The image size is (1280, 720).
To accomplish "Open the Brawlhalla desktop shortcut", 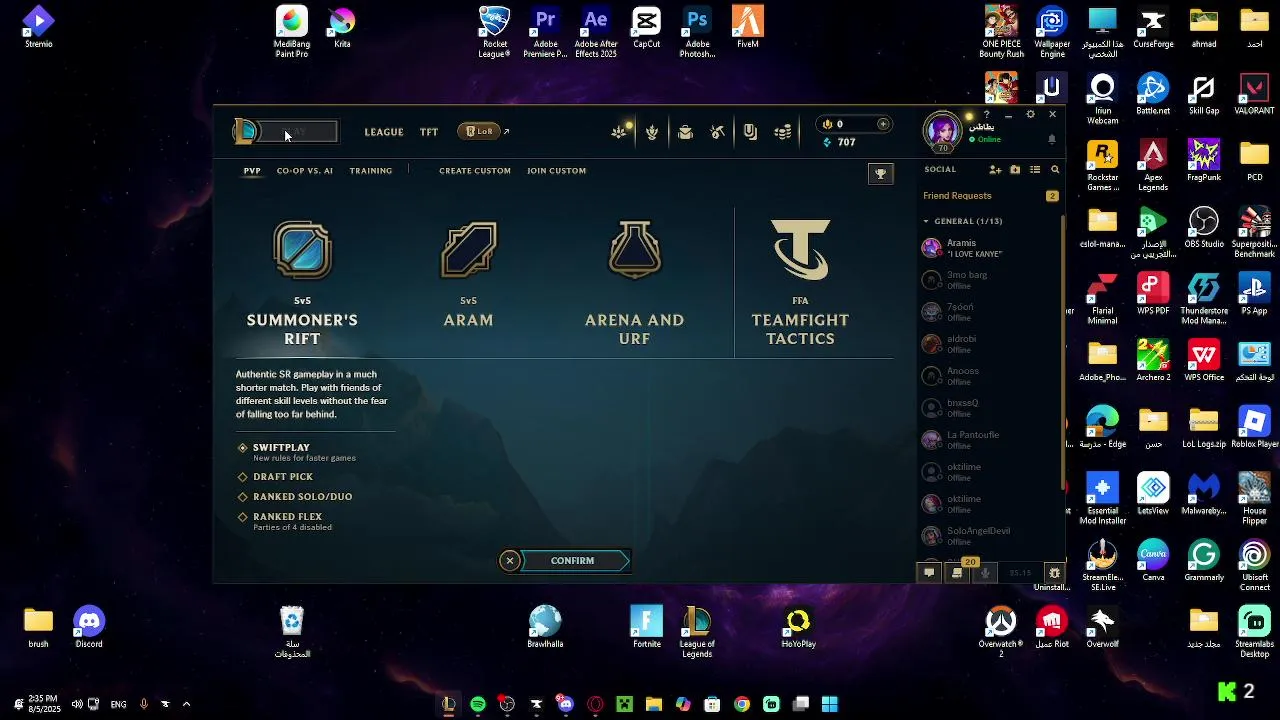I will [x=545, y=627].
